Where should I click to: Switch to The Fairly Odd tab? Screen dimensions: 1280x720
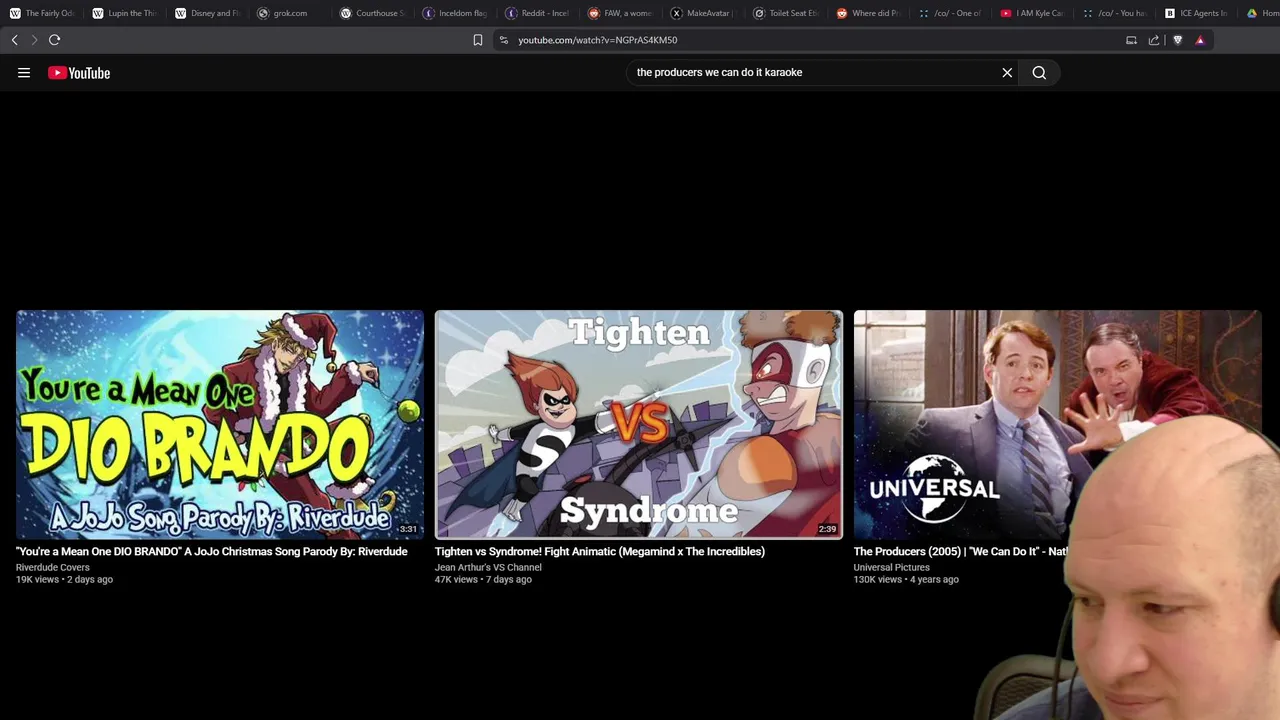pyautogui.click(x=42, y=13)
